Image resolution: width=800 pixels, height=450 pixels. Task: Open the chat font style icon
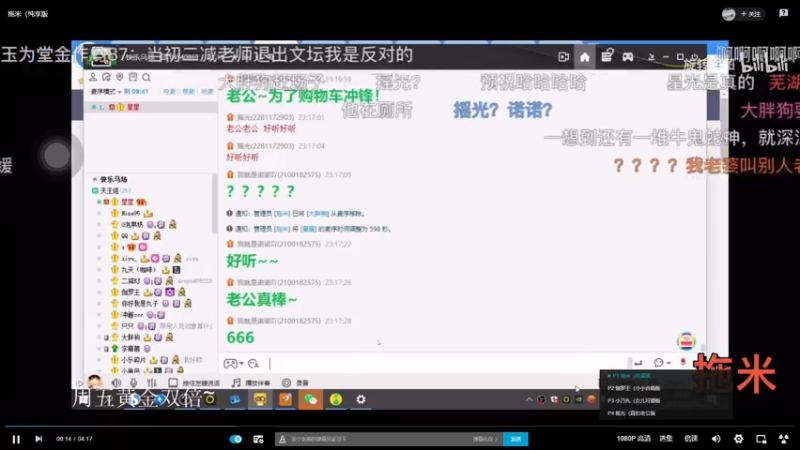254,363
